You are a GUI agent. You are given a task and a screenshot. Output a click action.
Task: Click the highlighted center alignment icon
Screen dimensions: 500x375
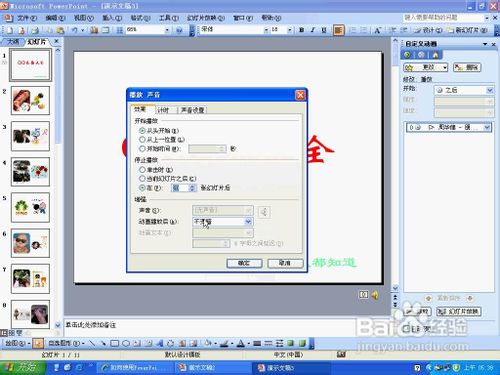click(338, 30)
